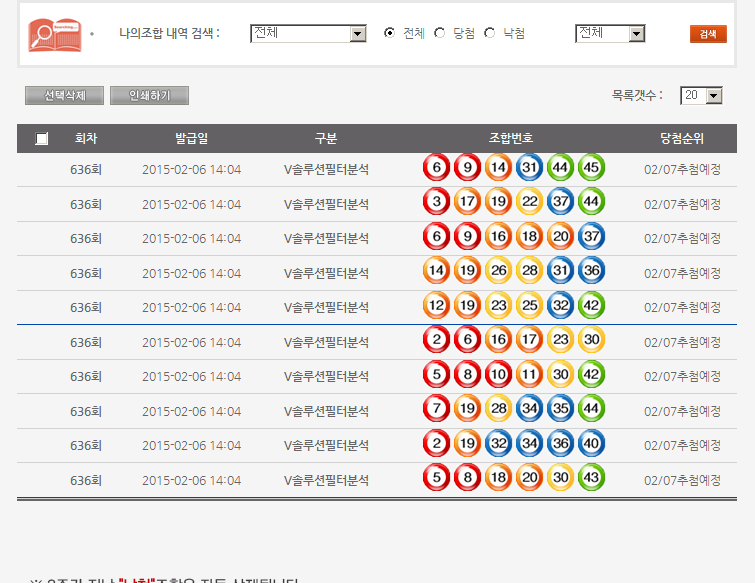Select the 당첨 radio button

click(440, 34)
